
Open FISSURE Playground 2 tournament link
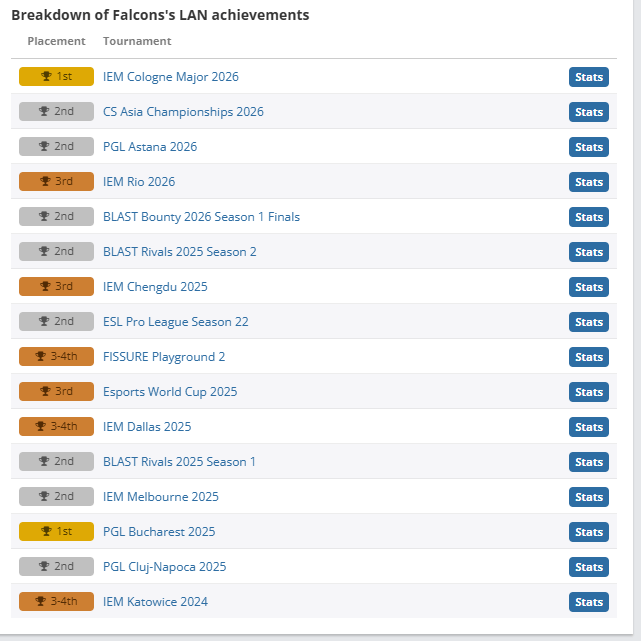click(x=164, y=357)
